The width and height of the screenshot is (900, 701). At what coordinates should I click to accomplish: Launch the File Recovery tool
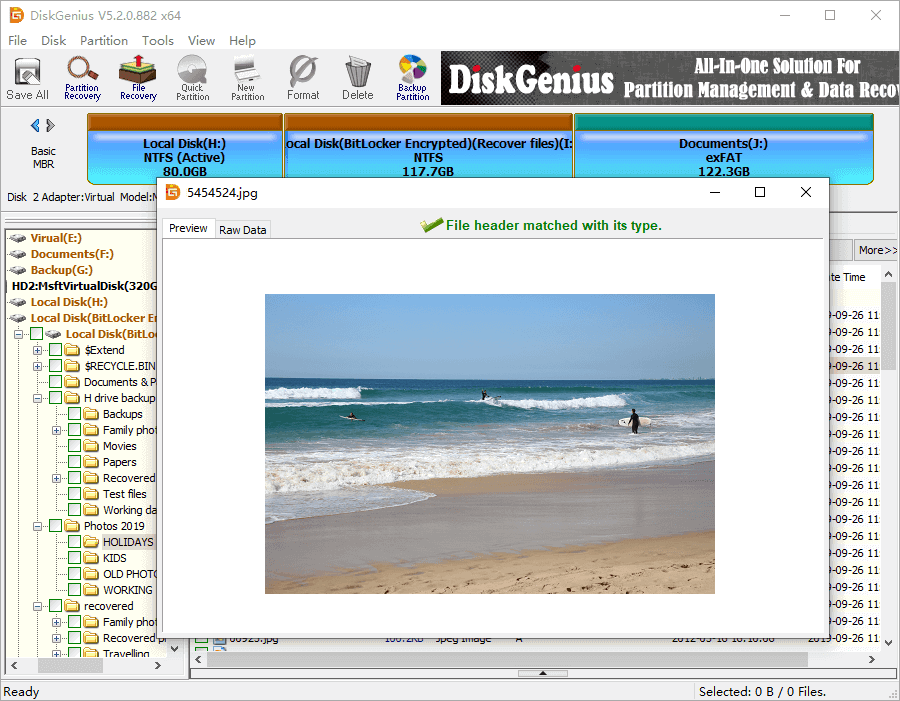pyautogui.click(x=138, y=78)
